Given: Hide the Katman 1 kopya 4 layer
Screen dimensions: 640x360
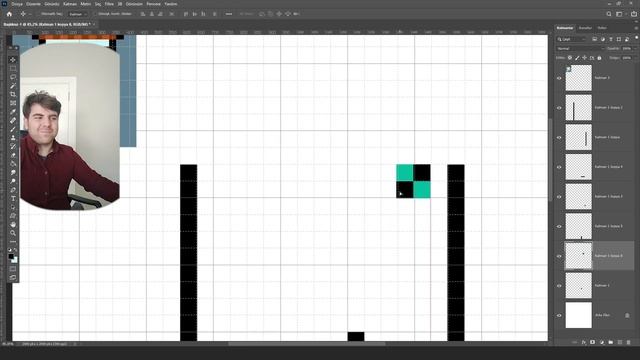Looking at the screenshot, I should click(559, 167).
